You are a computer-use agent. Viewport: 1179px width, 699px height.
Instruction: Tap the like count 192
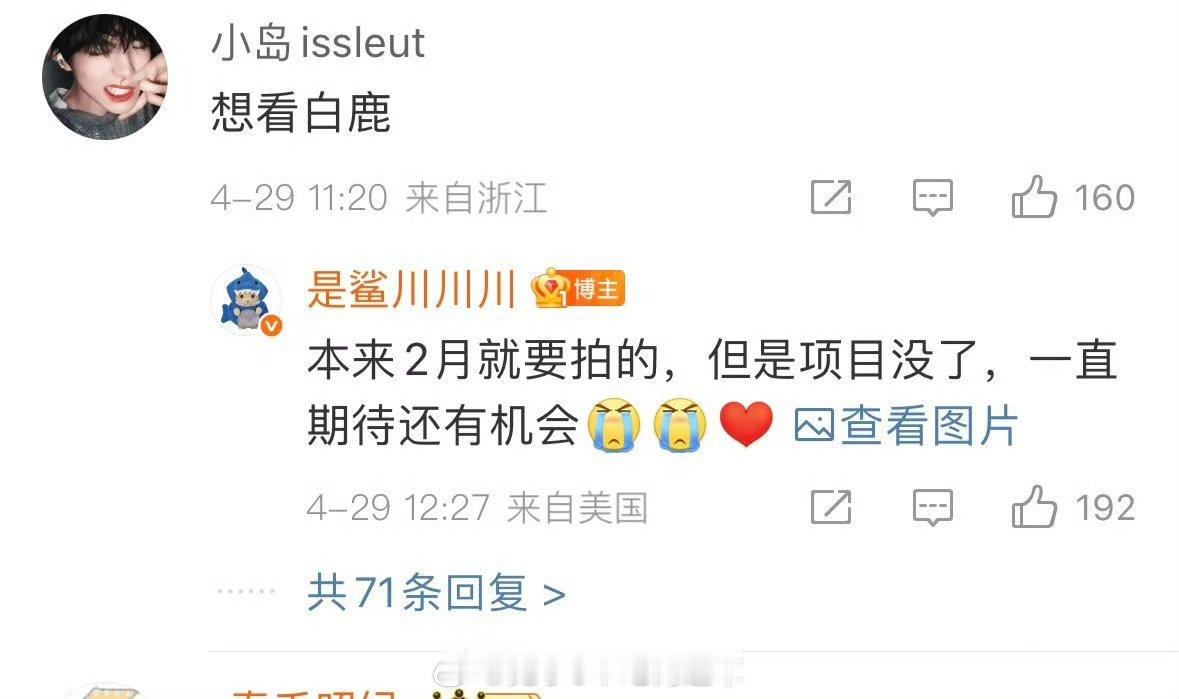(1104, 508)
